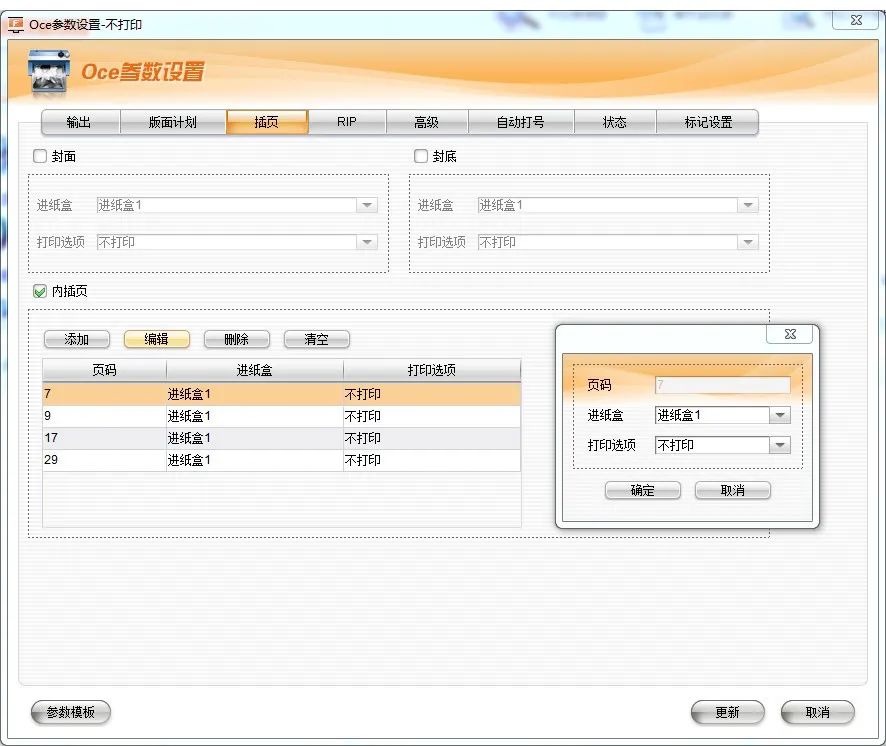Switch to 标记设置 tab
The width and height of the screenshot is (886, 746).
(x=708, y=122)
